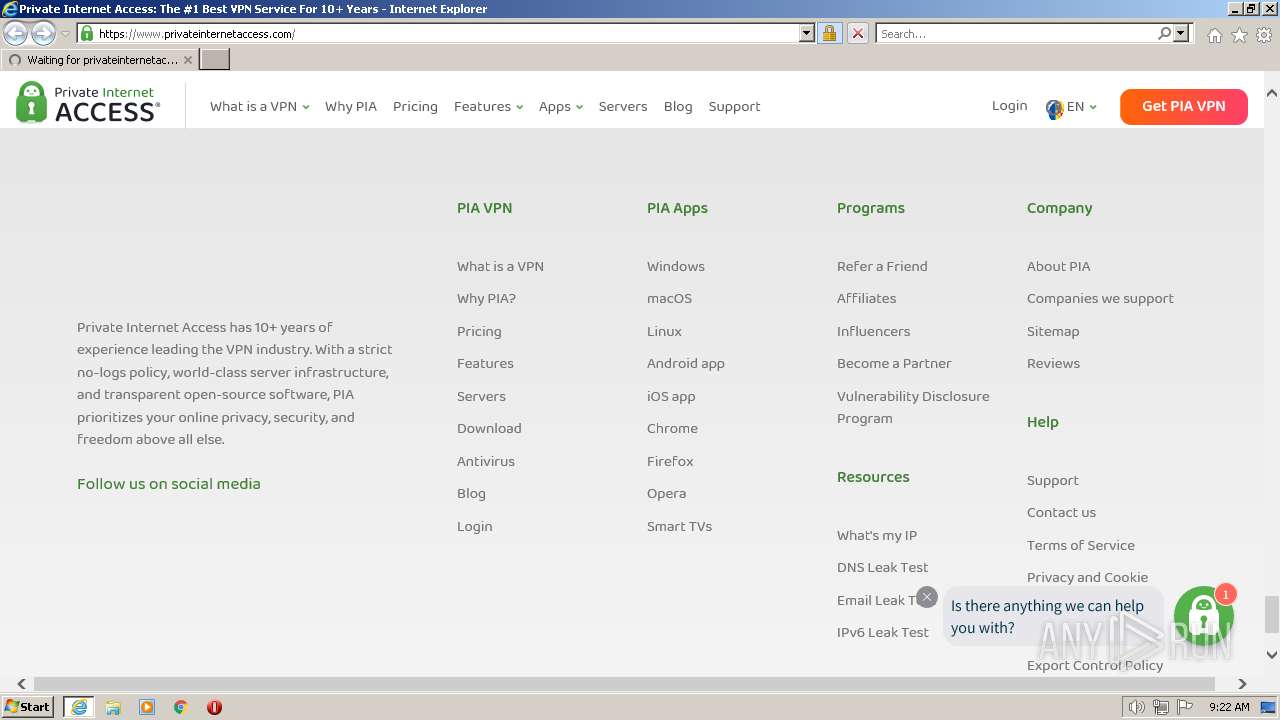Click in the browser search box
1280x720 pixels.
point(1016,33)
